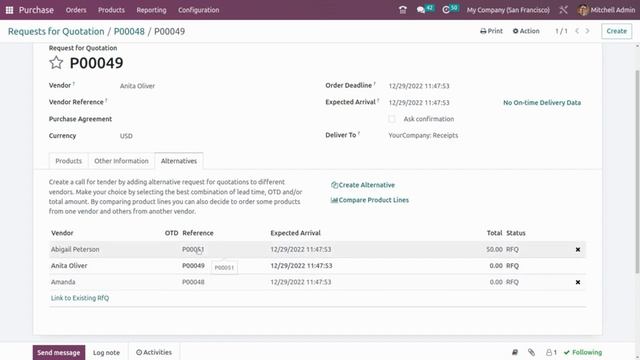Show followers count icon

click(x=551, y=352)
